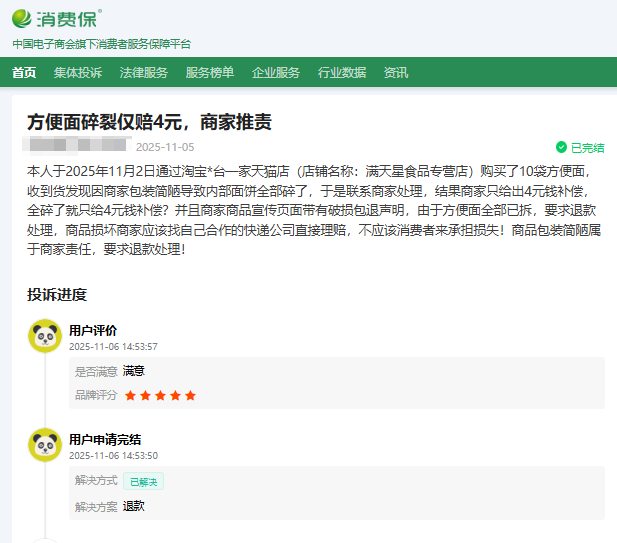Switch to the 服务榜单 page
The width and height of the screenshot is (617, 543).
pos(210,72)
